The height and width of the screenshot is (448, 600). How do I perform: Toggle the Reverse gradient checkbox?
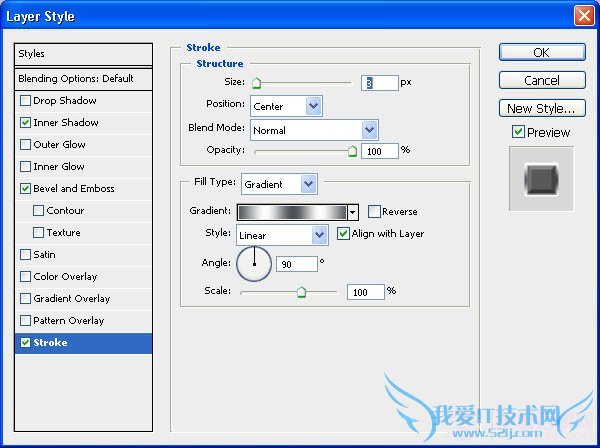374,212
